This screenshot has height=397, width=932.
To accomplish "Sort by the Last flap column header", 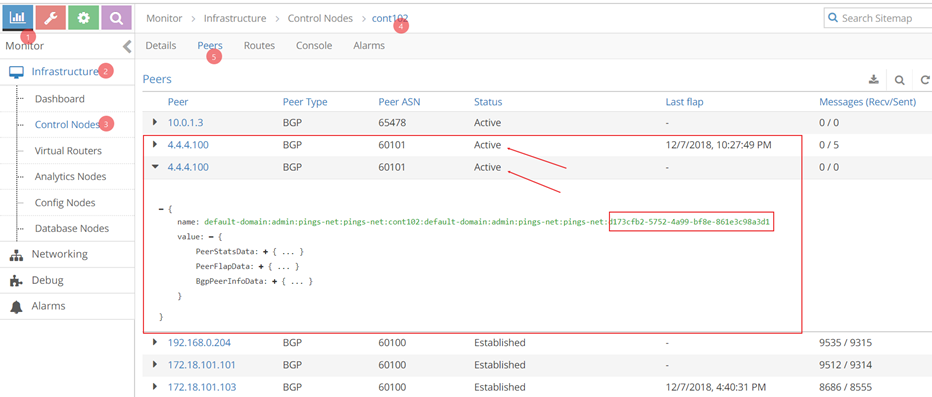I will pyautogui.click(x=684, y=102).
